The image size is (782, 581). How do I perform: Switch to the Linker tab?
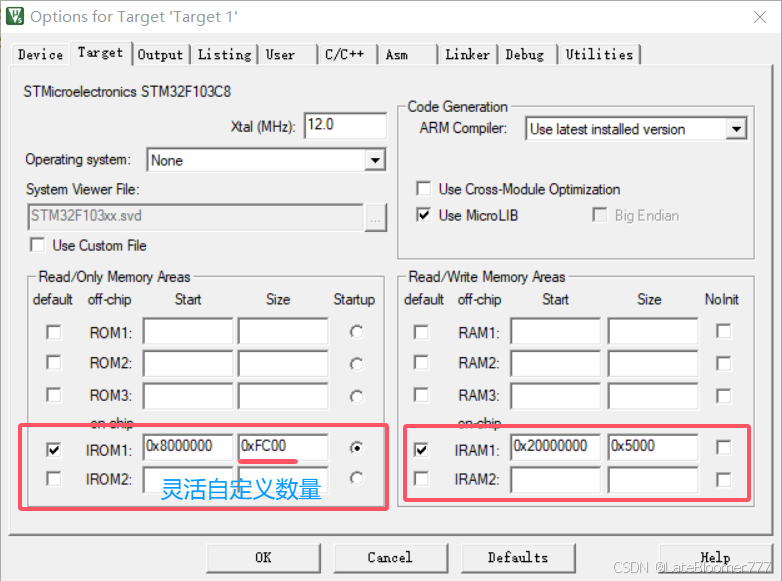tap(467, 54)
